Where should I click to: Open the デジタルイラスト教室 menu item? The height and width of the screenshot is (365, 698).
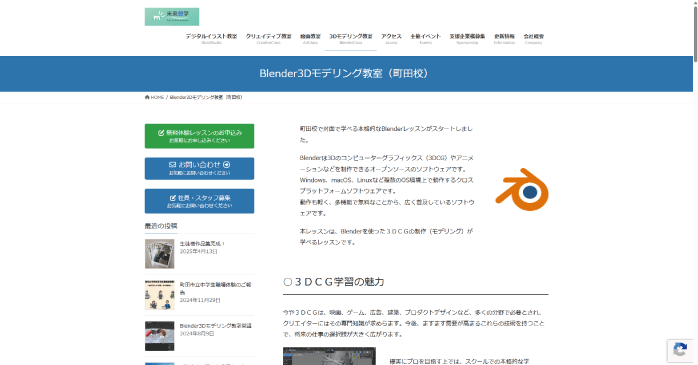[x=211, y=39]
